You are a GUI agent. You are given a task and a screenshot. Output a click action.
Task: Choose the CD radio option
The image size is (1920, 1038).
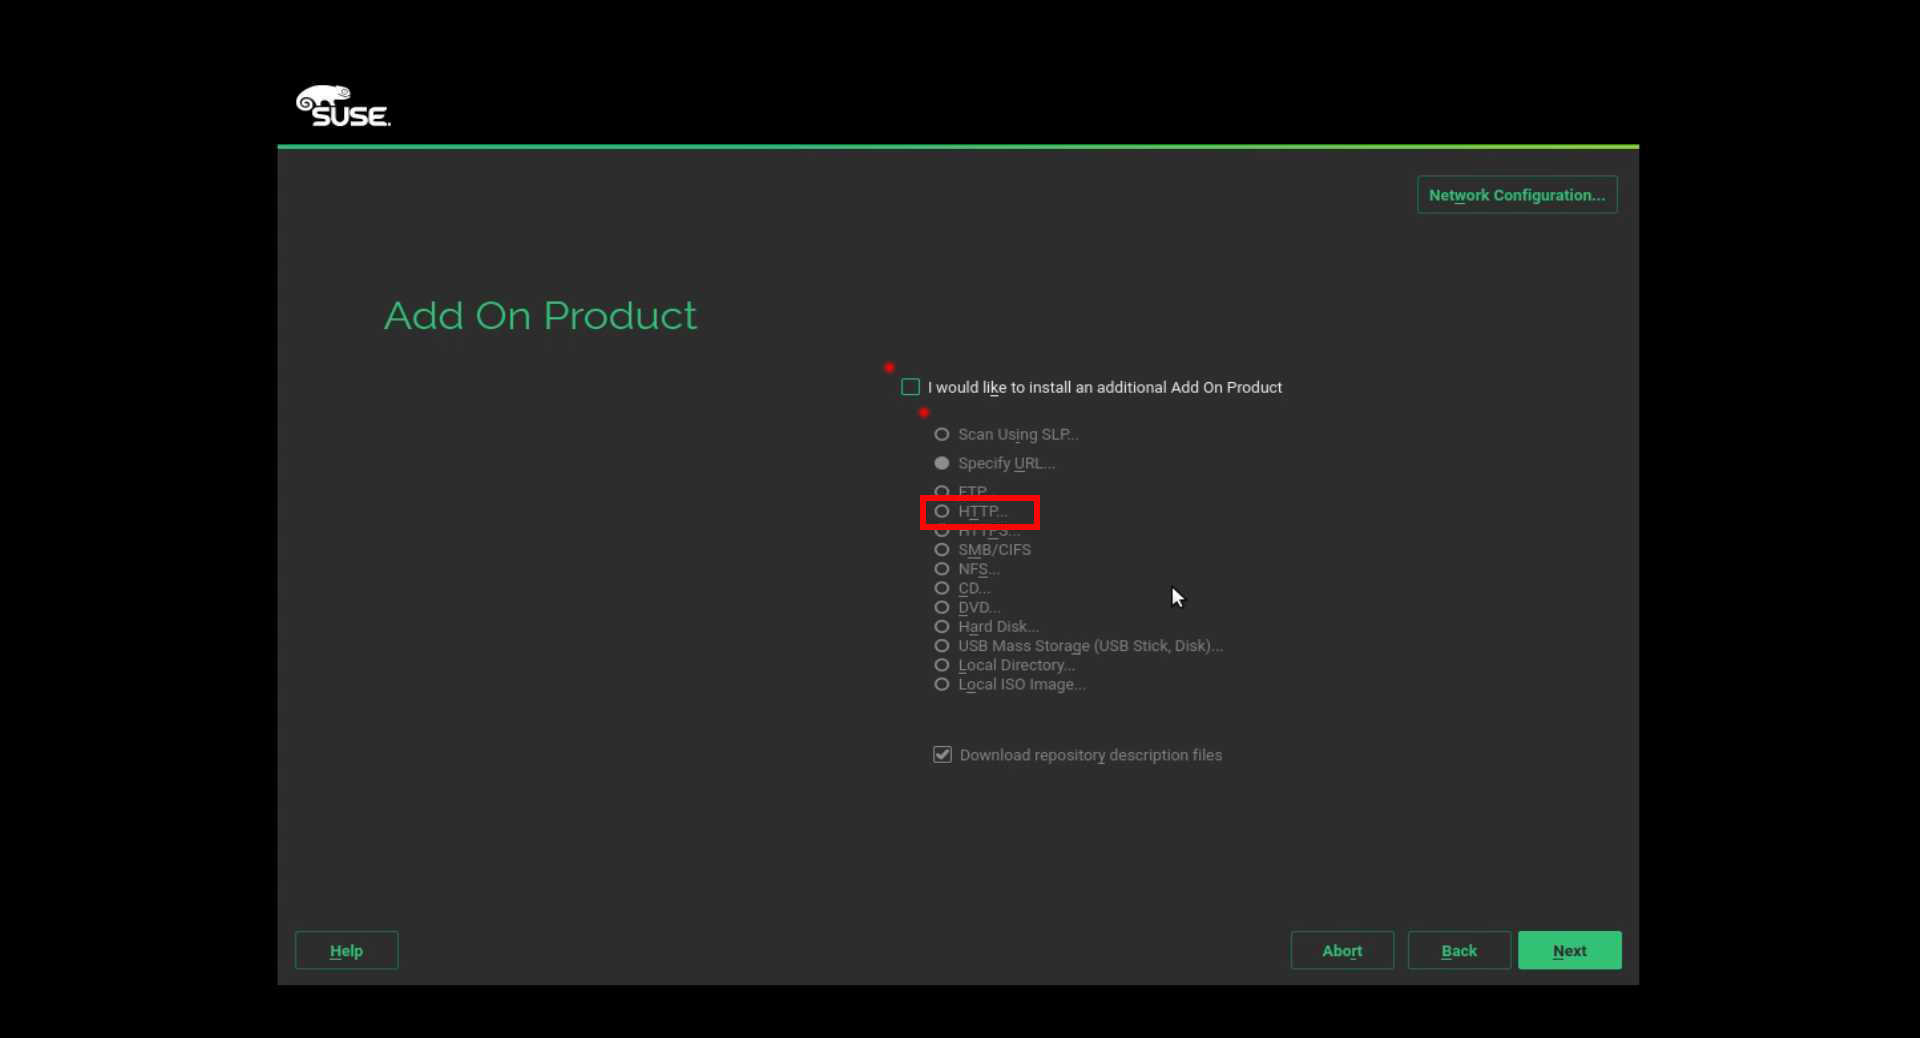click(941, 588)
